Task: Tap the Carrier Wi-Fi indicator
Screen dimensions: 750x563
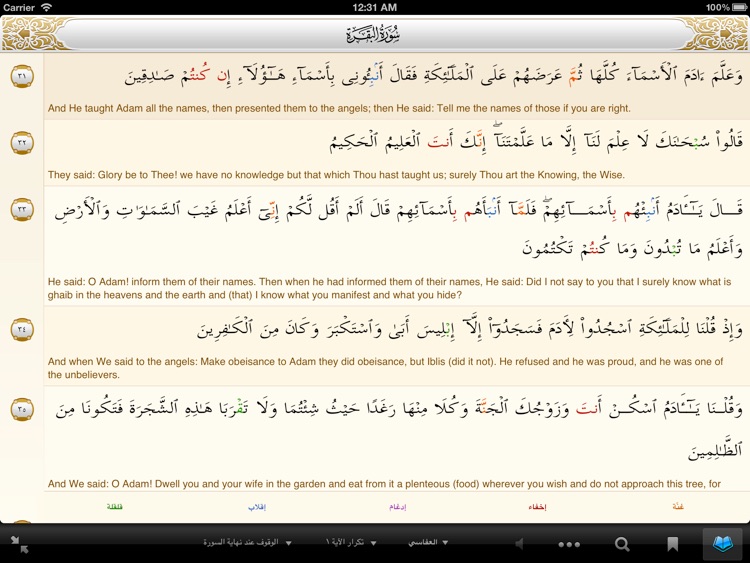Action: 27,7
